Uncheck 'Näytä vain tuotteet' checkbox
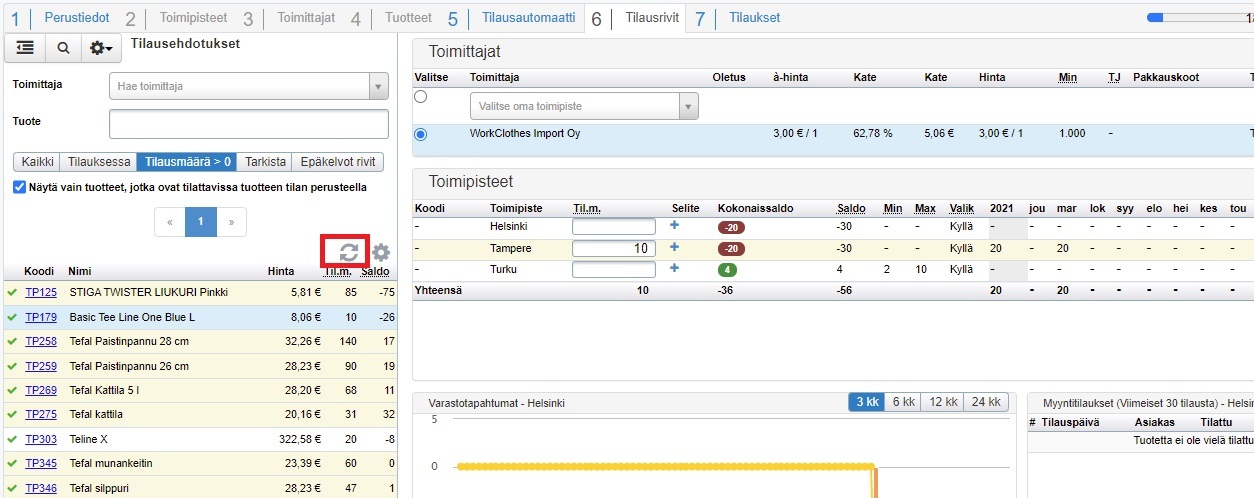Screen dimensions: 1254x498 pyautogui.click(x=20, y=187)
